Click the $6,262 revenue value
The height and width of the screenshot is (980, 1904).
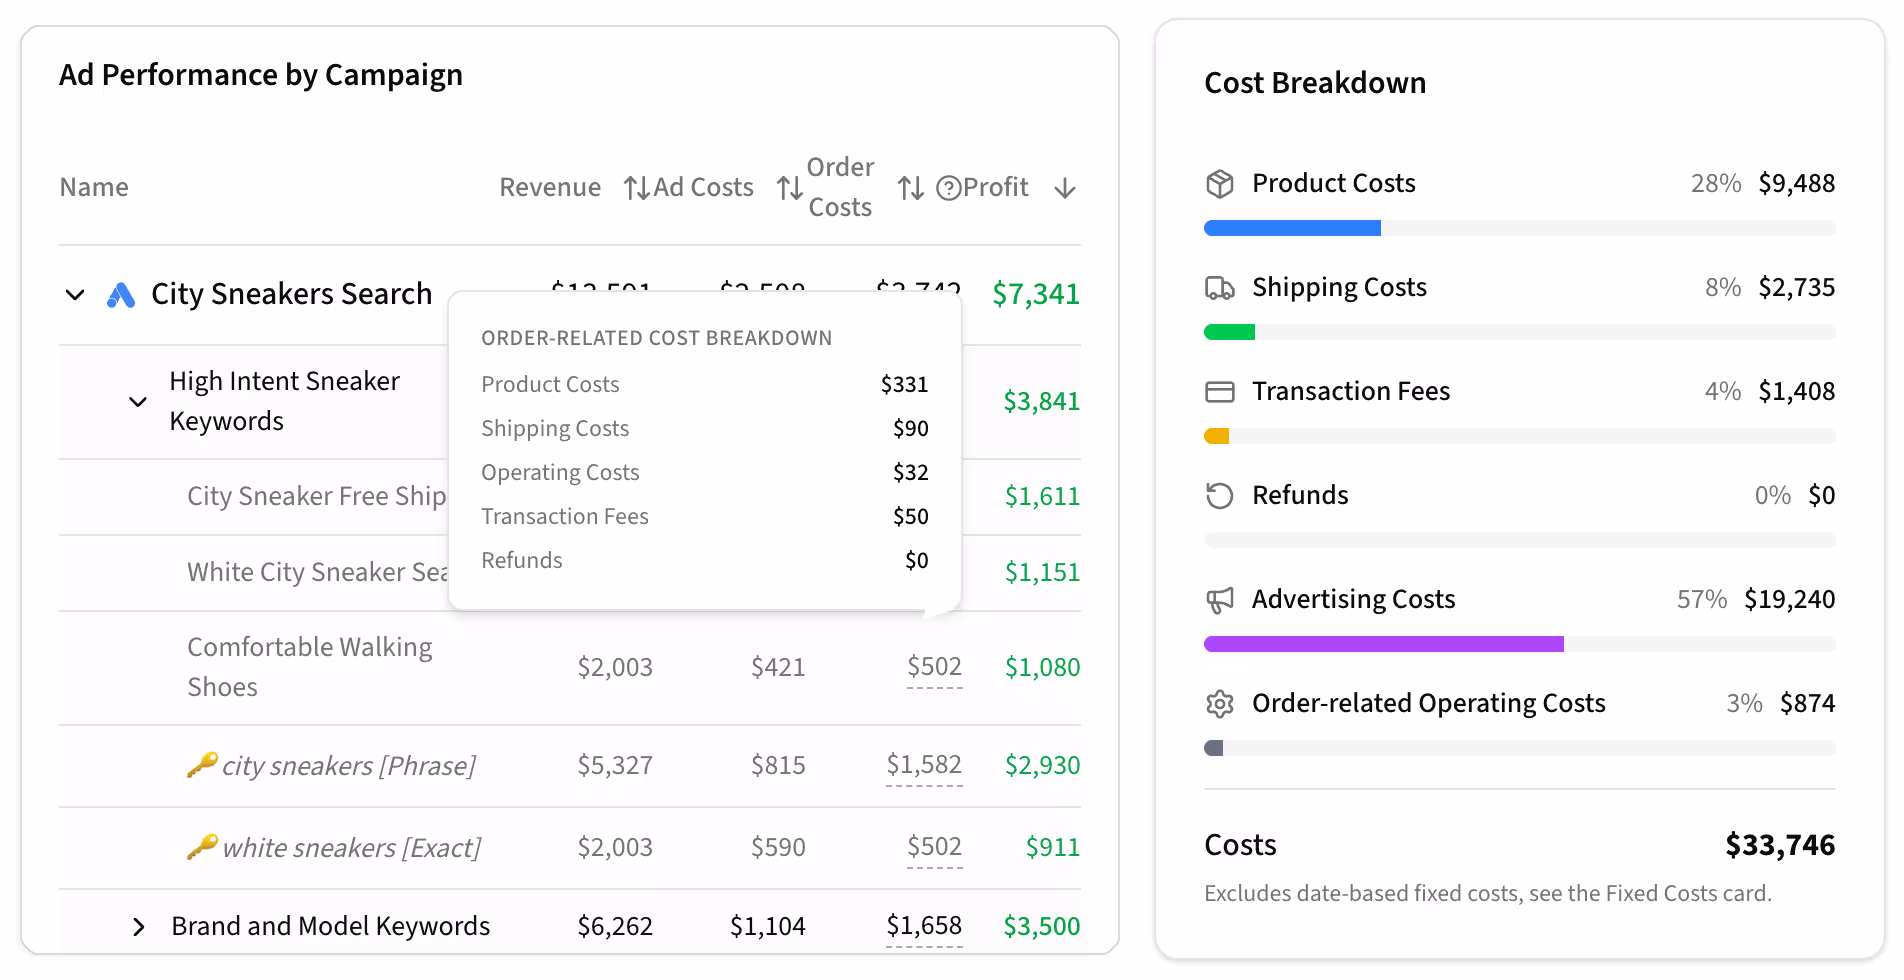pyautogui.click(x=615, y=926)
